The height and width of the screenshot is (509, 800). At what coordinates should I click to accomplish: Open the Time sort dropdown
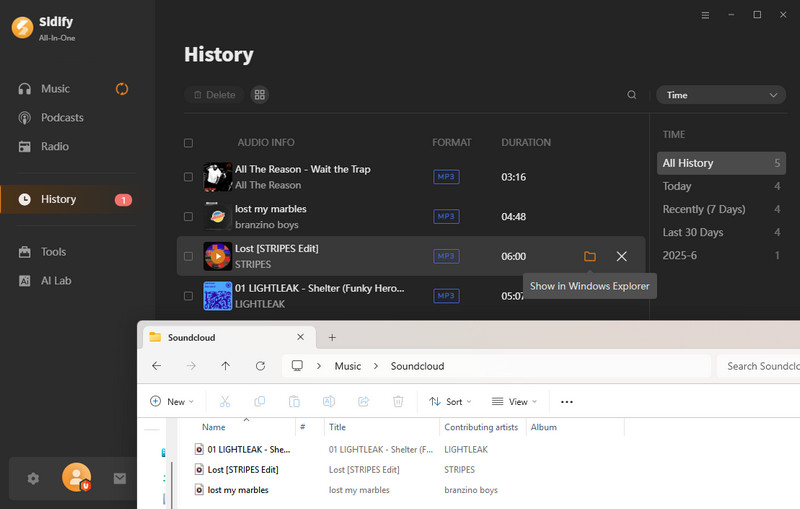coord(720,95)
